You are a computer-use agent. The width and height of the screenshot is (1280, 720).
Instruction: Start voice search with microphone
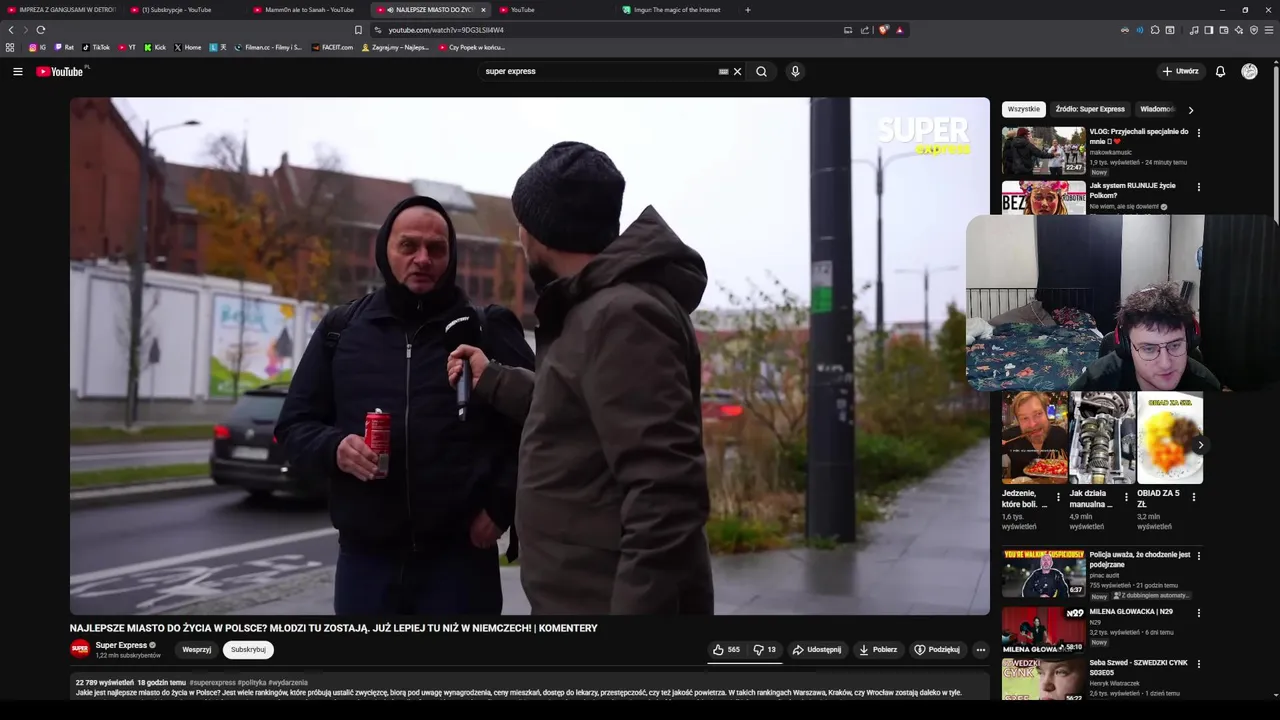pyautogui.click(x=795, y=71)
